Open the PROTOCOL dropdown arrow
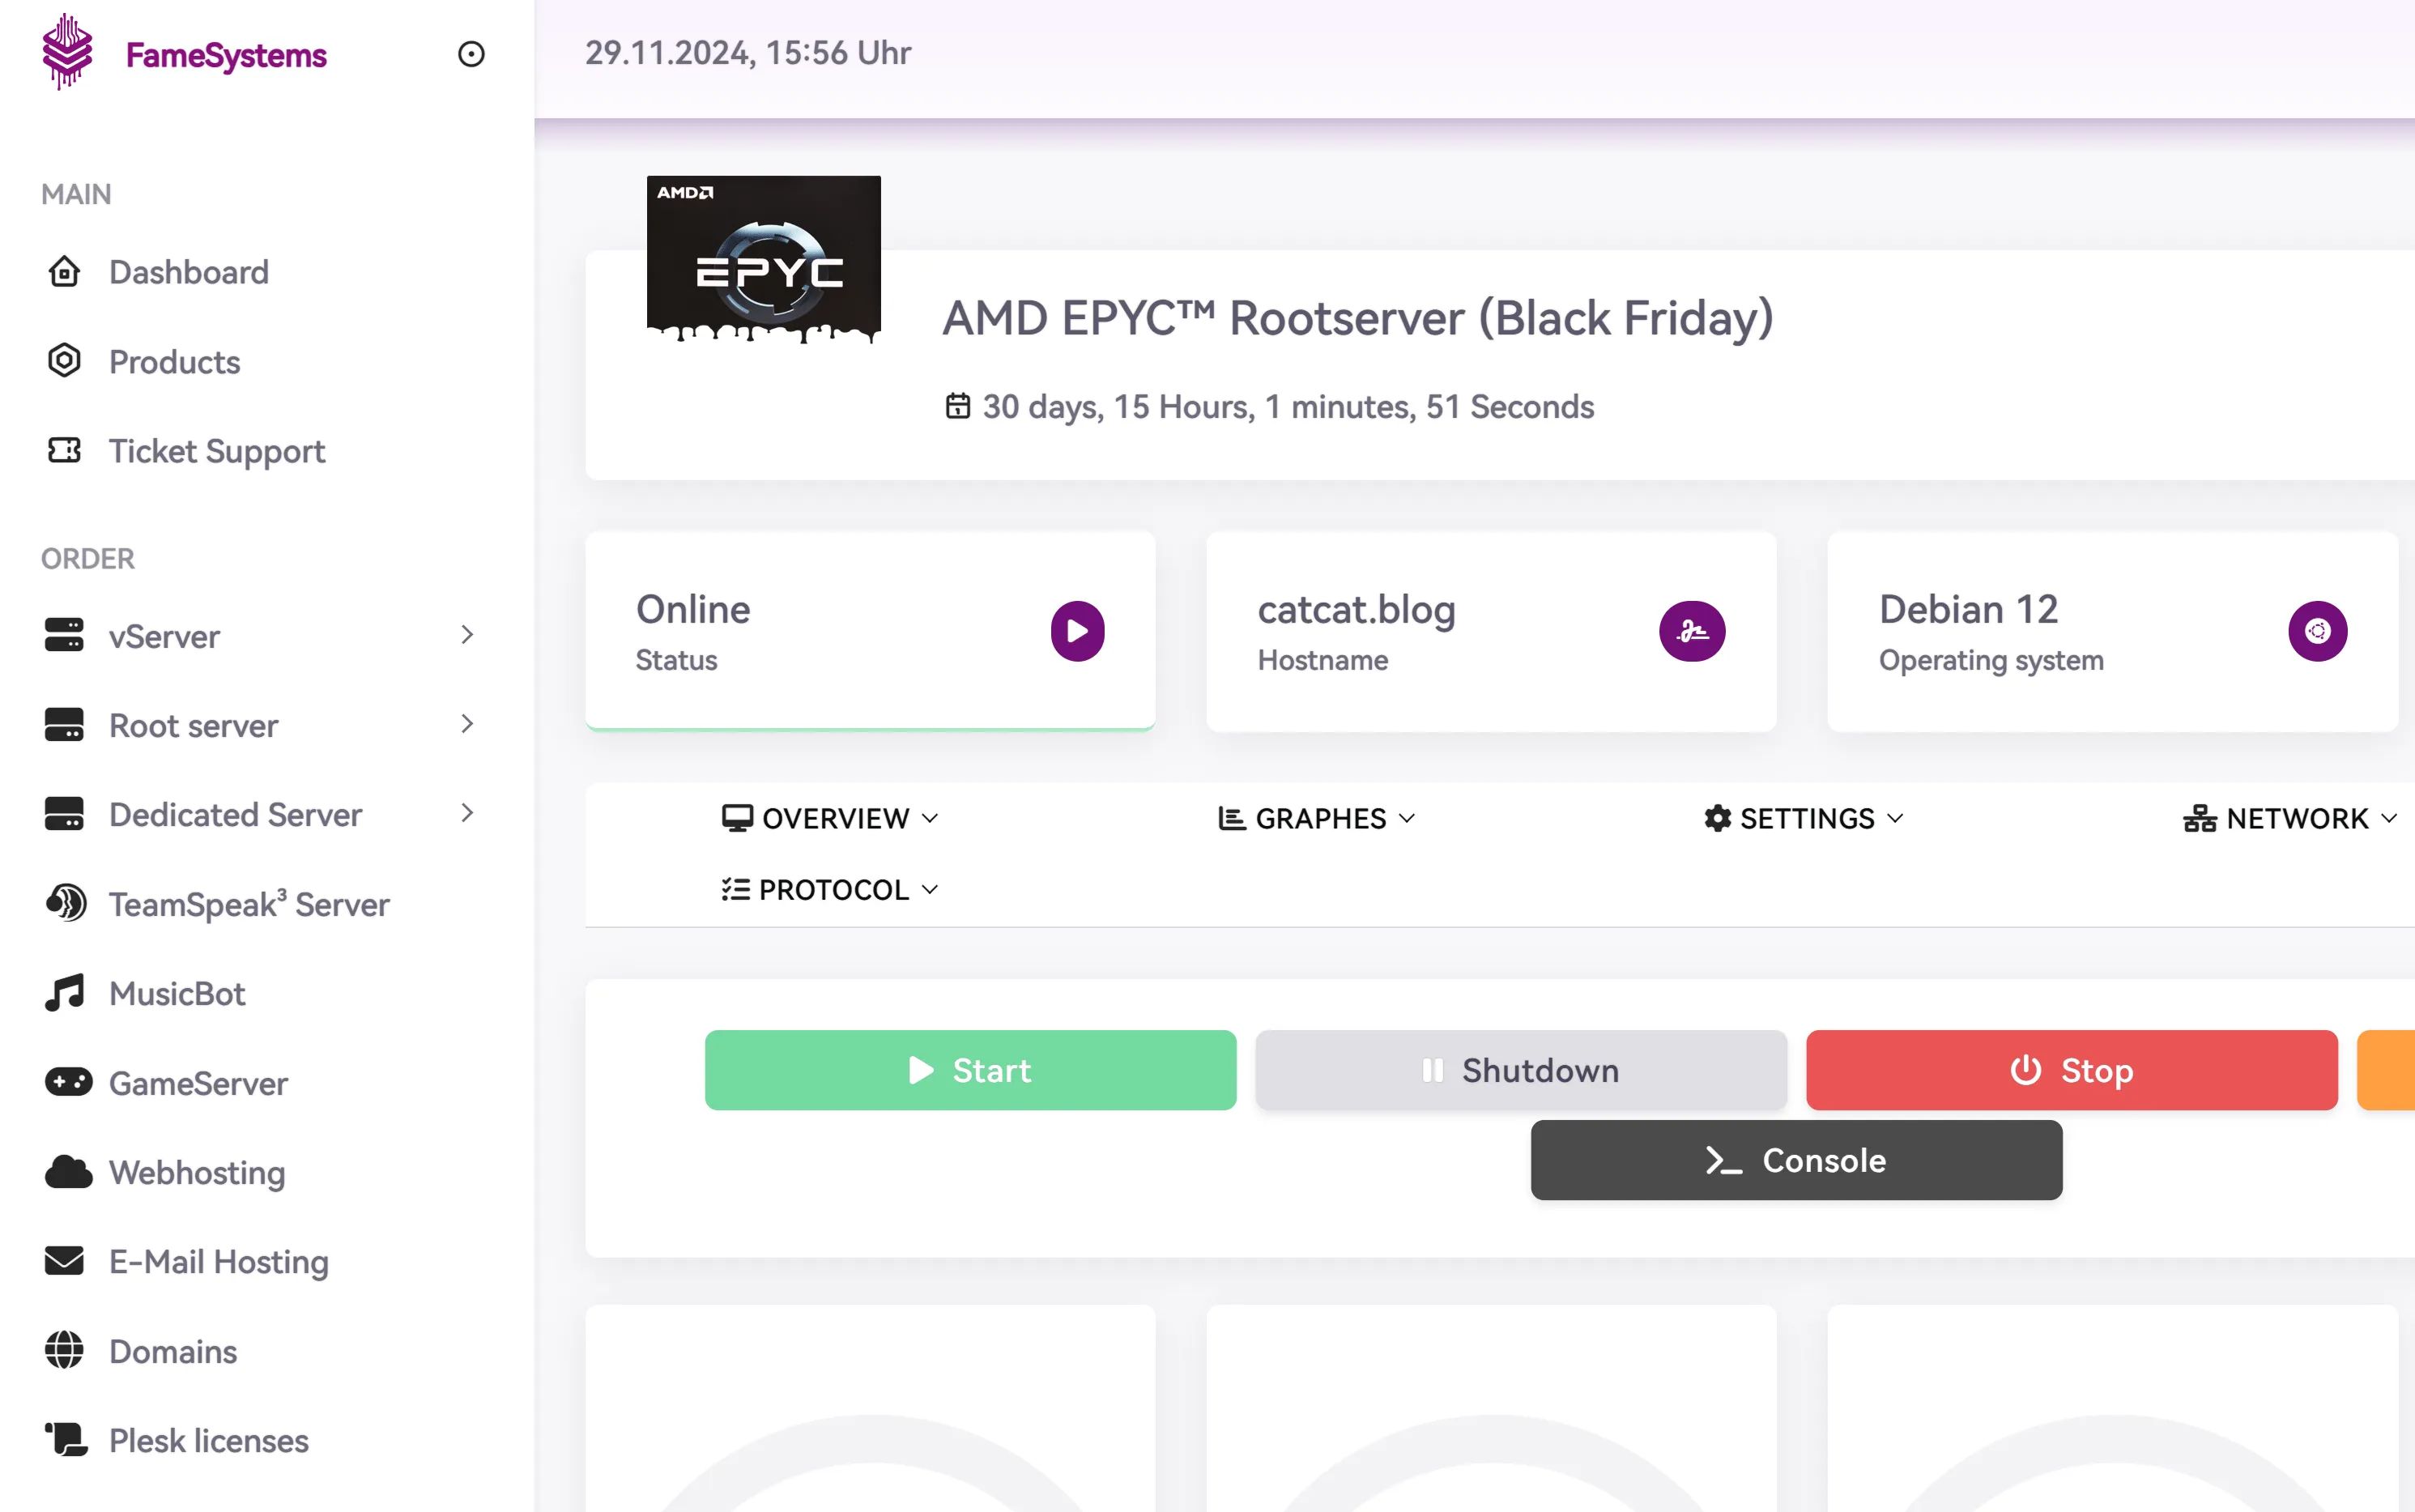This screenshot has height=1512, width=2415. pos(930,889)
